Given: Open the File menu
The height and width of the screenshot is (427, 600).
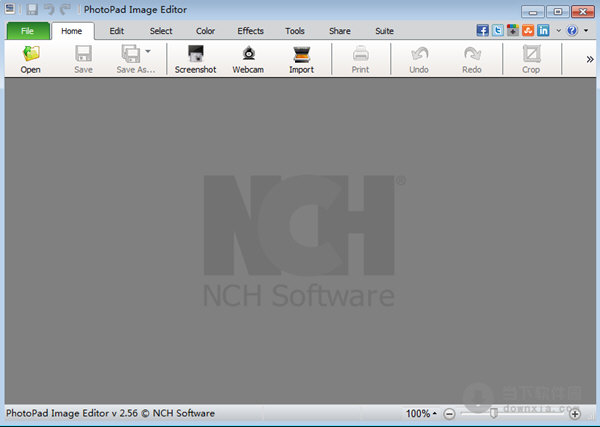Looking at the screenshot, I should 28,31.
